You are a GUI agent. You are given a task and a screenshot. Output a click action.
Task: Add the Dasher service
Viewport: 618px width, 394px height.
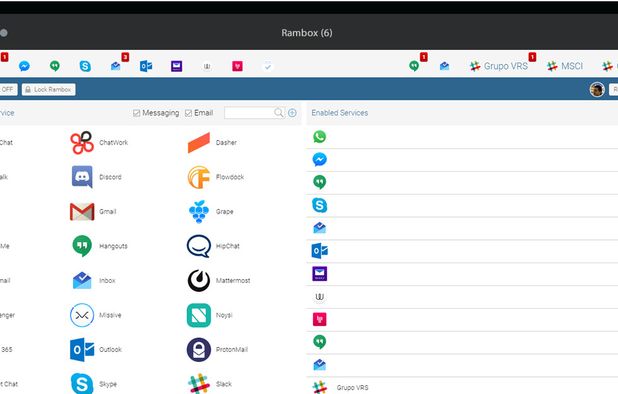212,142
